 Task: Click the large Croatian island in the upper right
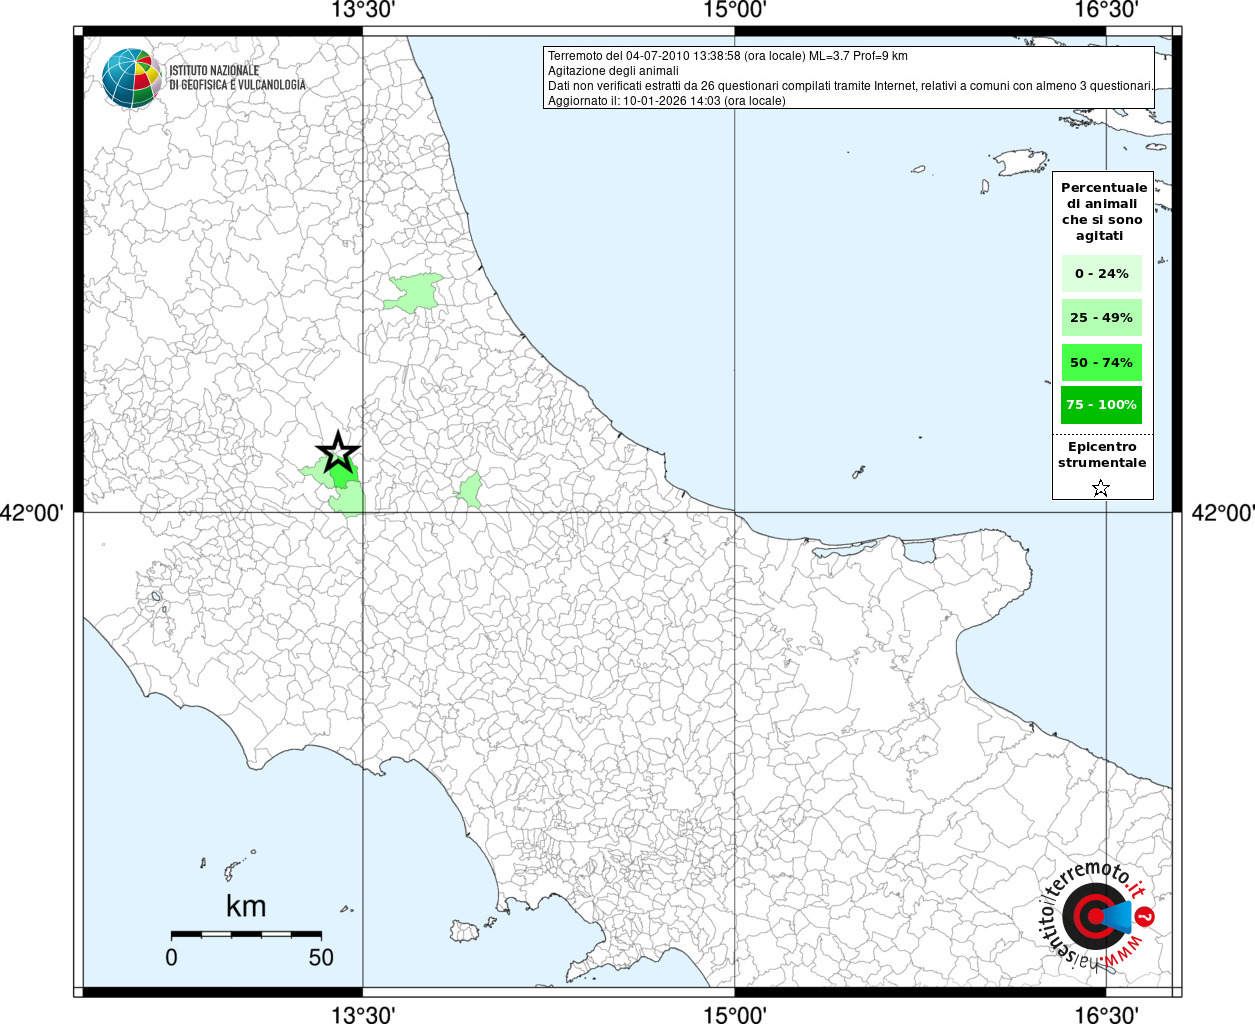point(1018,162)
